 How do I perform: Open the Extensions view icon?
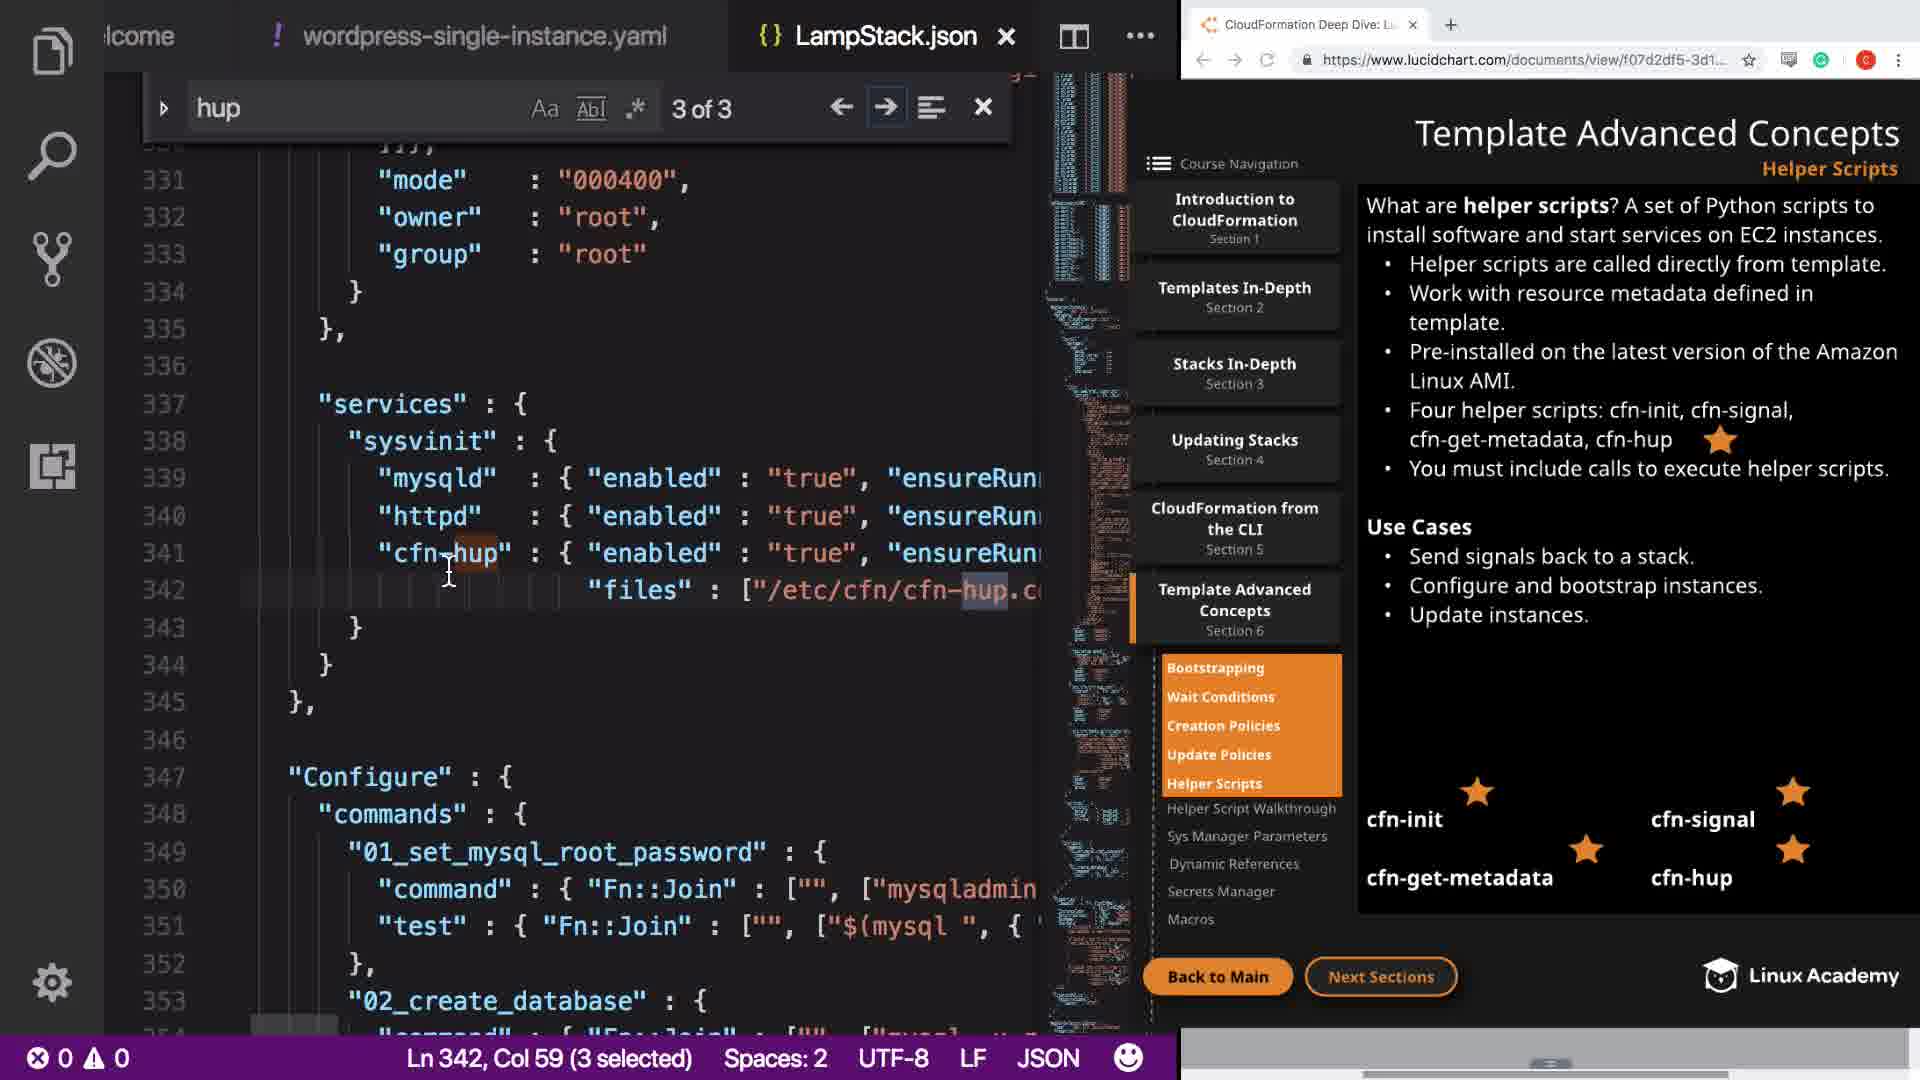[52, 466]
